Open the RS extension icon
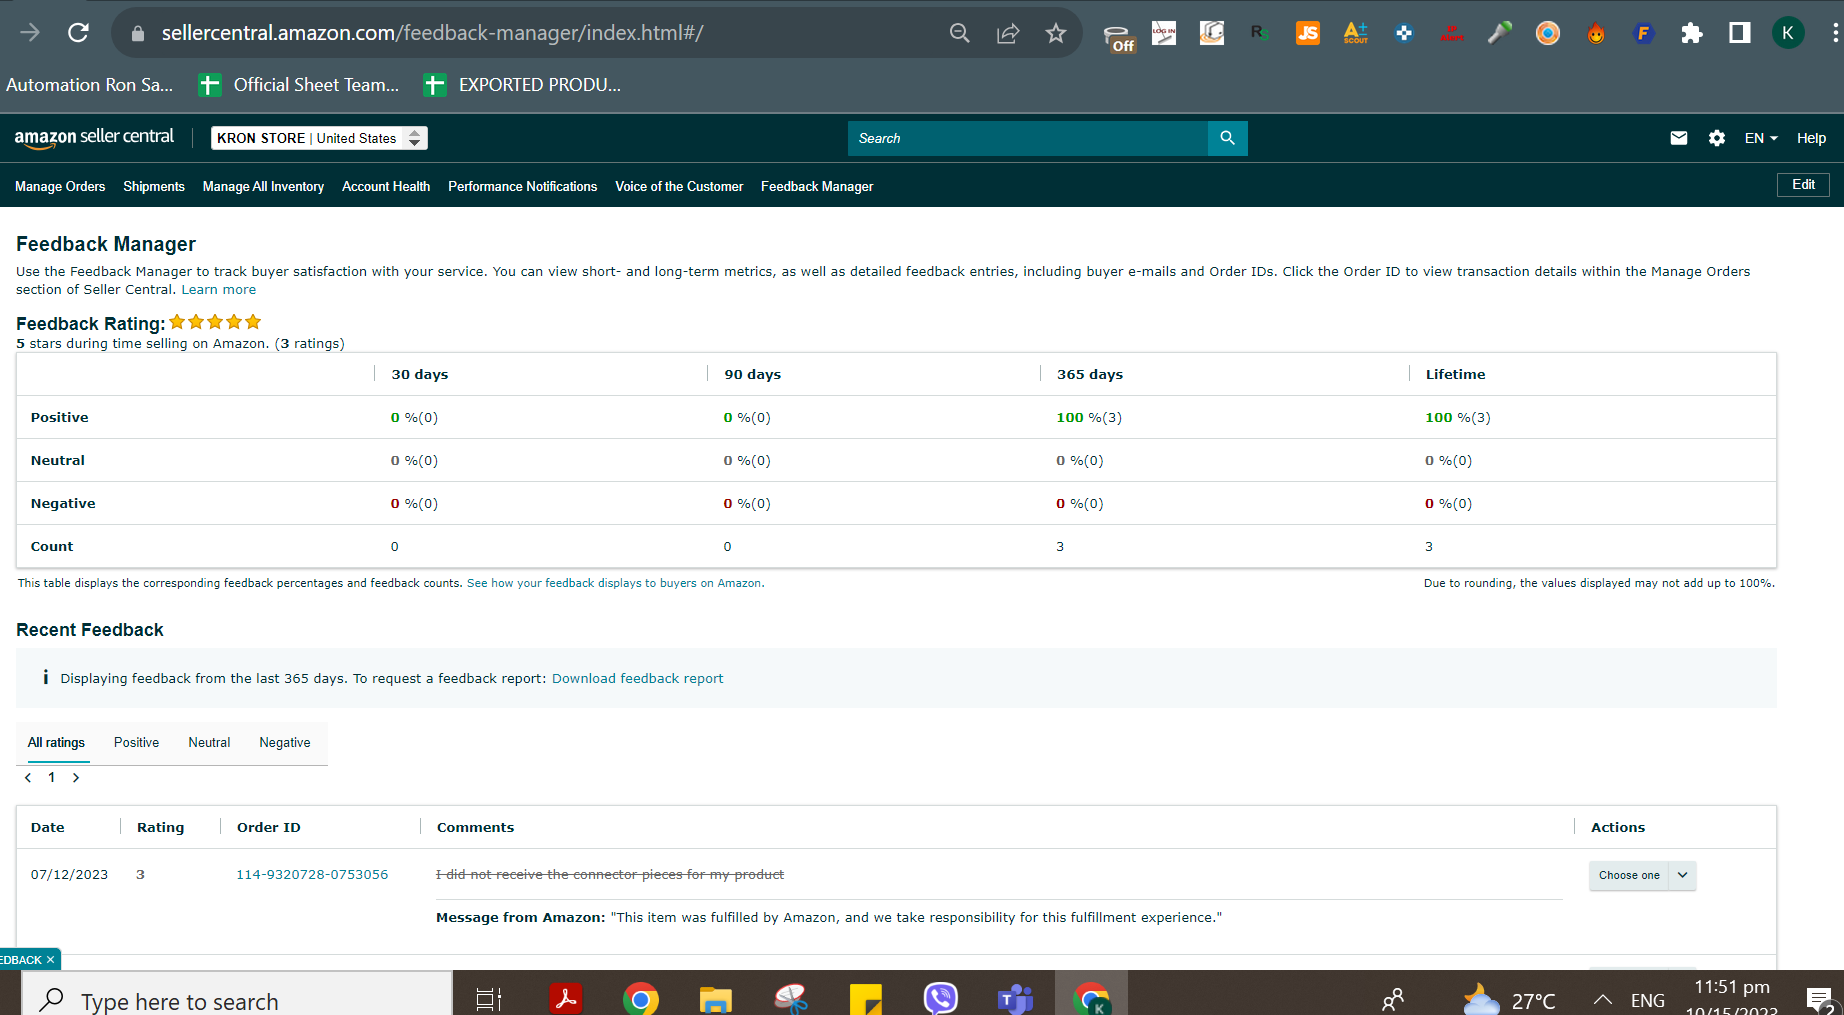 tap(1260, 33)
